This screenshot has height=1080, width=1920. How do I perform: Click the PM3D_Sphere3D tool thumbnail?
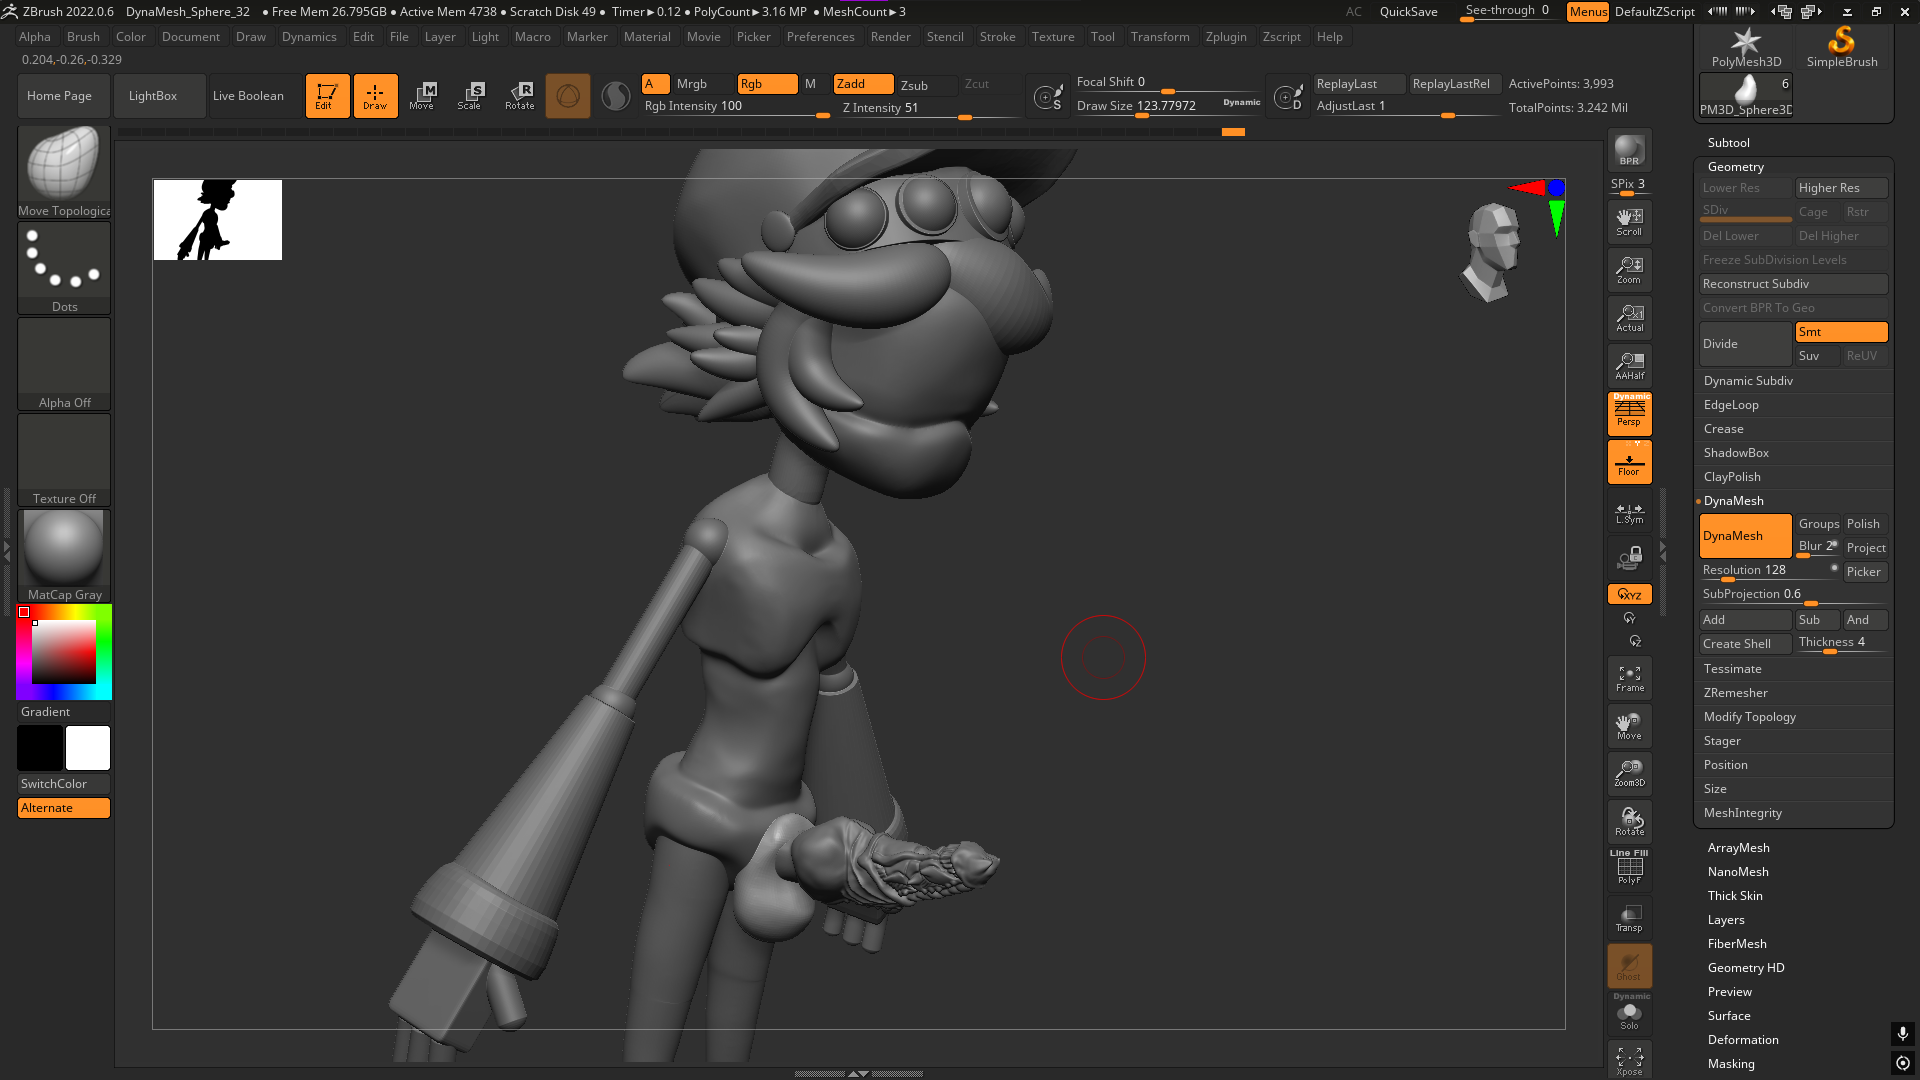(x=1746, y=95)
